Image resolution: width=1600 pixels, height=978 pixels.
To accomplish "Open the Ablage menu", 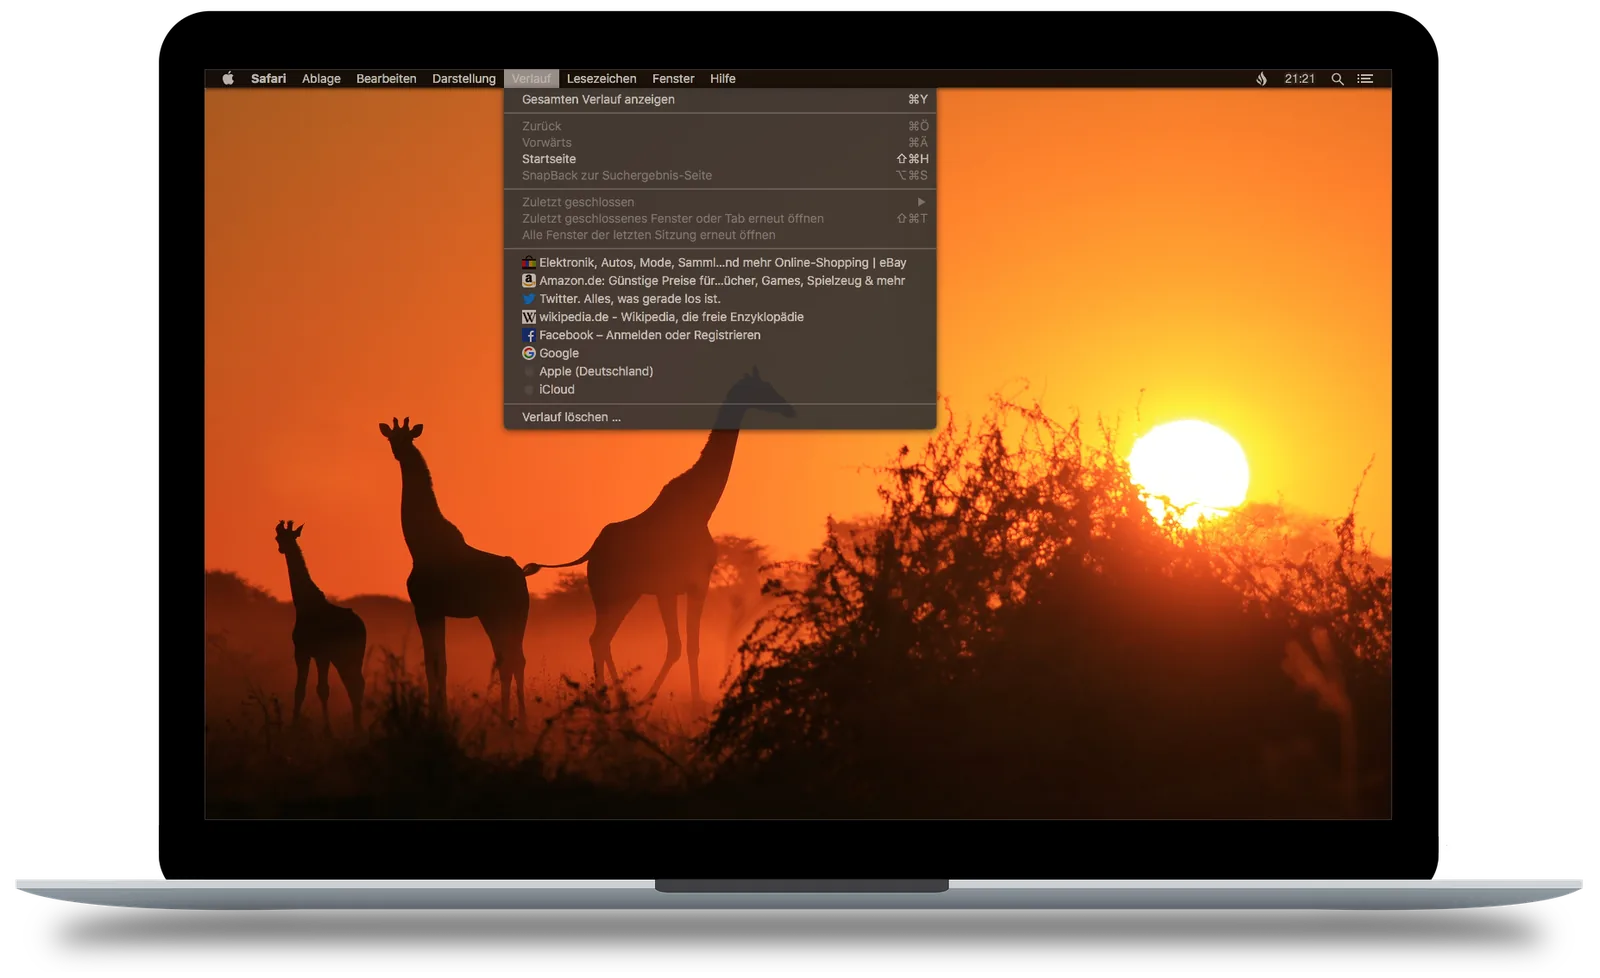I will (x=321, y=78).
